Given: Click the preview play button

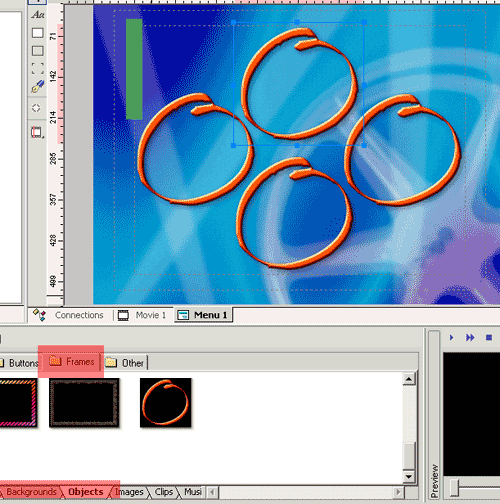Looking at the screenshot, I should 452,338.
